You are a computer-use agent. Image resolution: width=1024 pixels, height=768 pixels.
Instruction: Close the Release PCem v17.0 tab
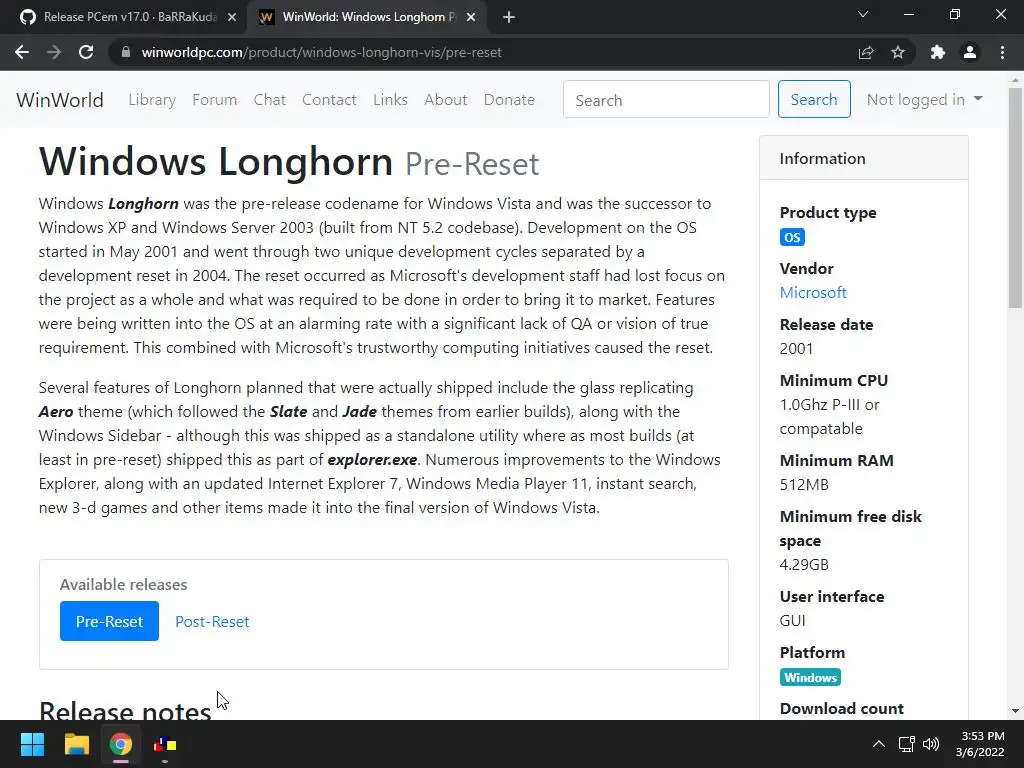point(232,17)
